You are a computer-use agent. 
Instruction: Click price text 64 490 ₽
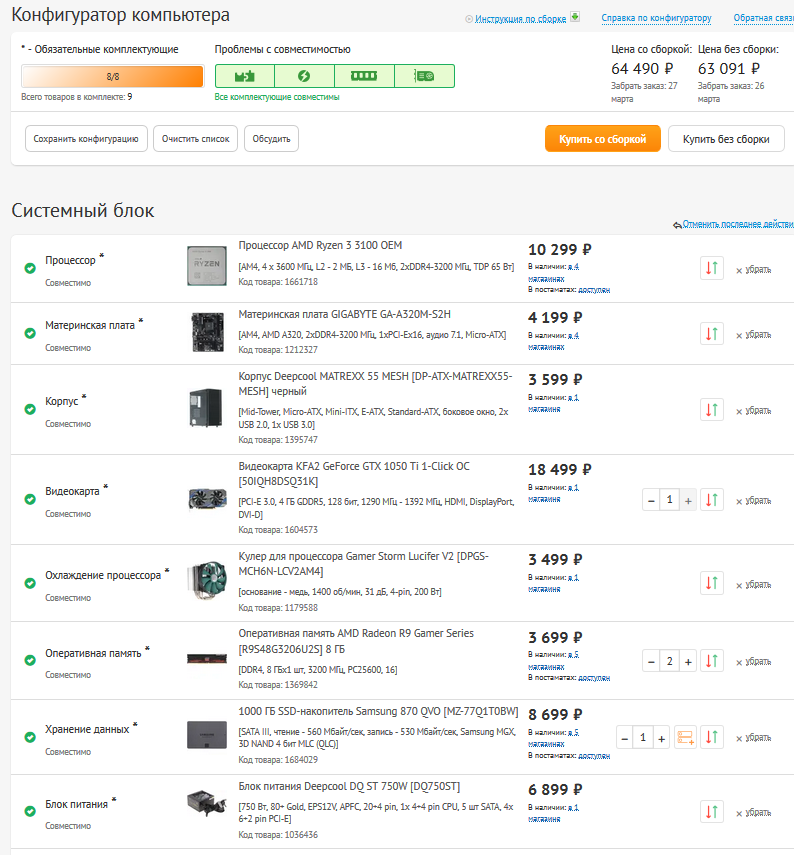(642, 69)
